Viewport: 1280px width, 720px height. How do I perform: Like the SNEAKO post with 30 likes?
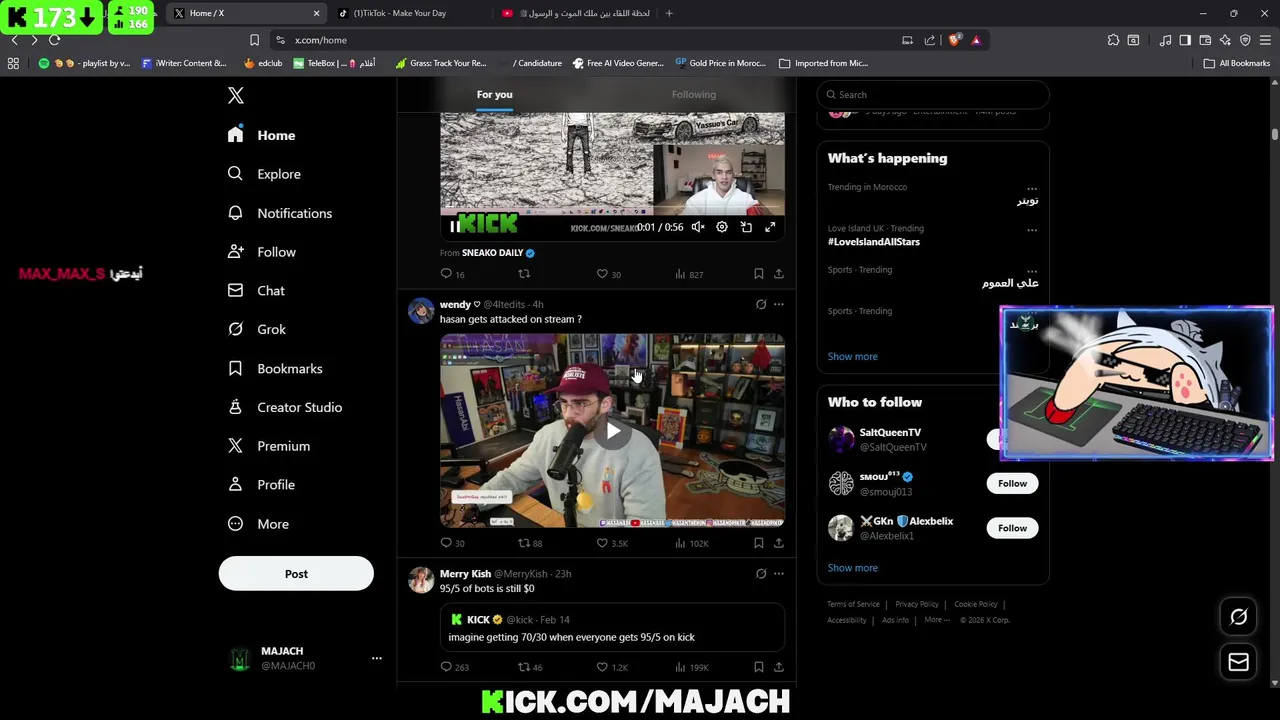(608, 274)
